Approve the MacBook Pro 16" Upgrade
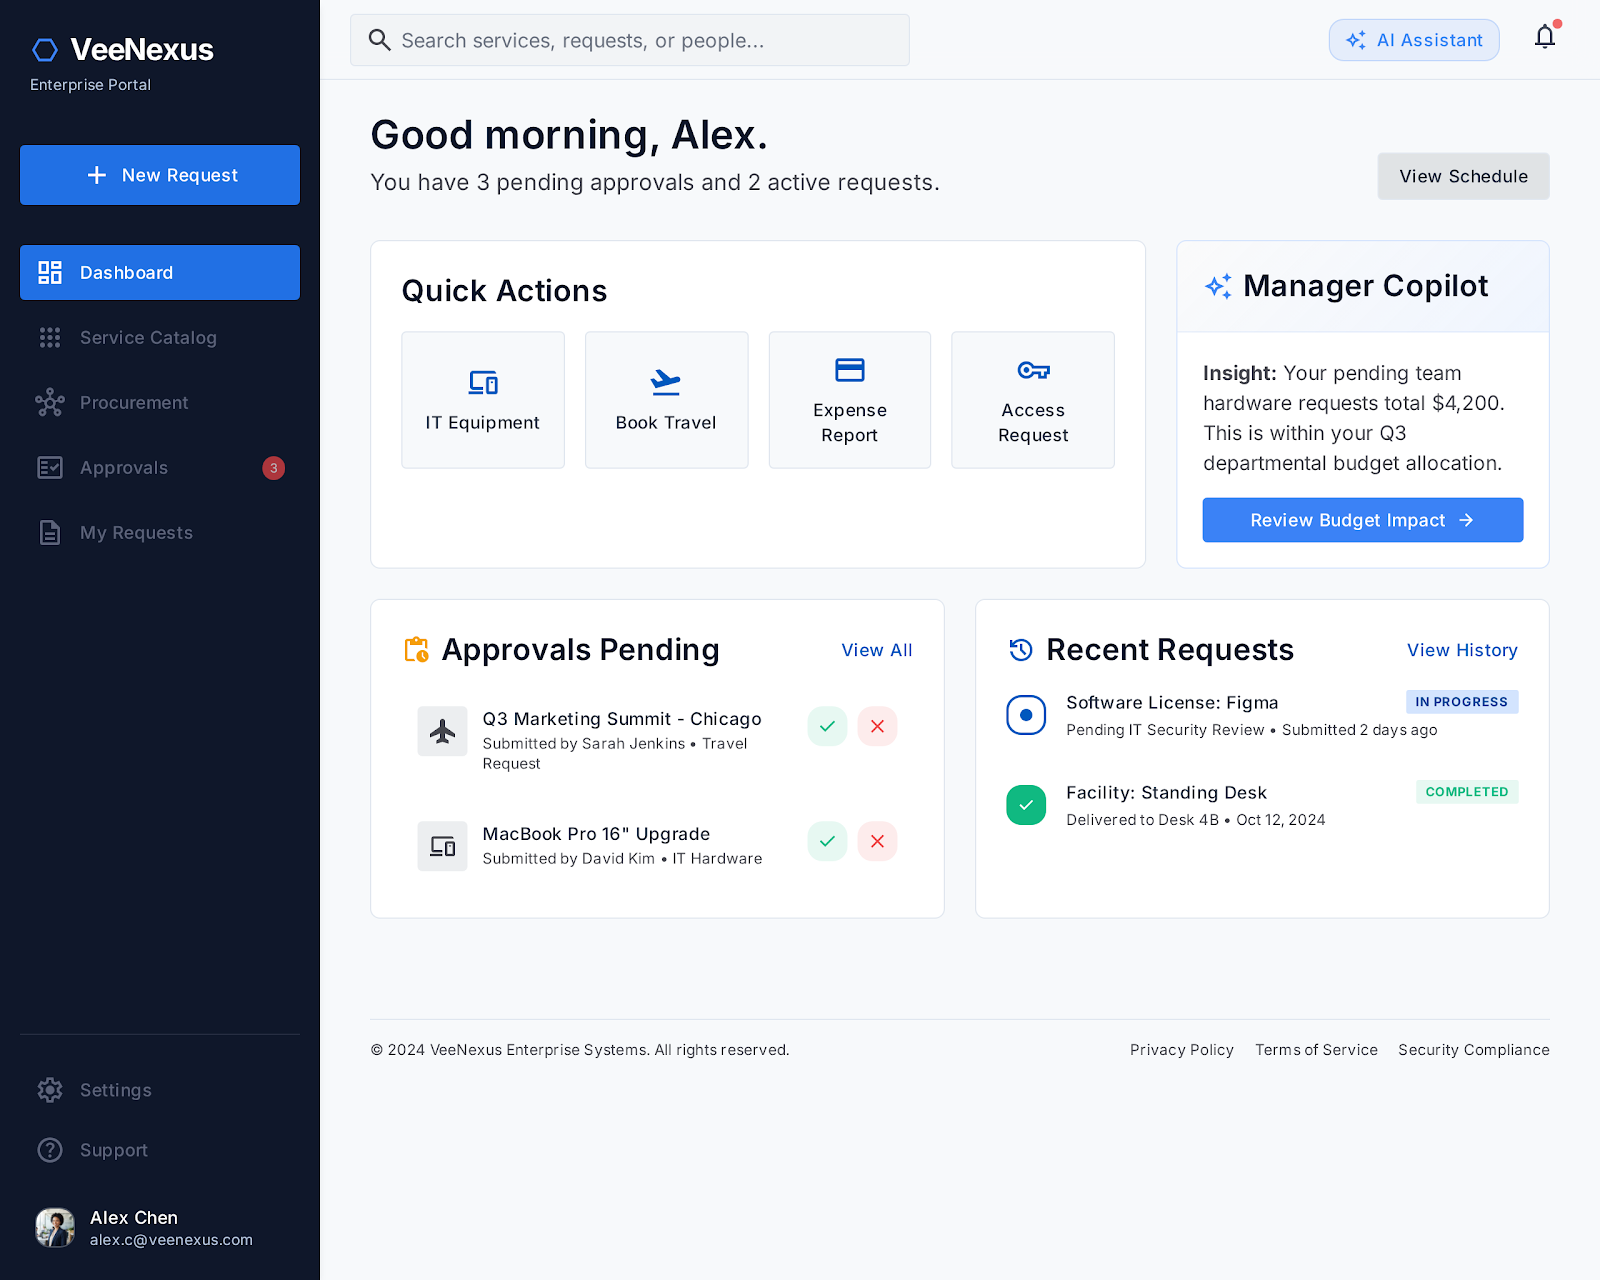This screenshot has height=1280, width=1600. 827,841
